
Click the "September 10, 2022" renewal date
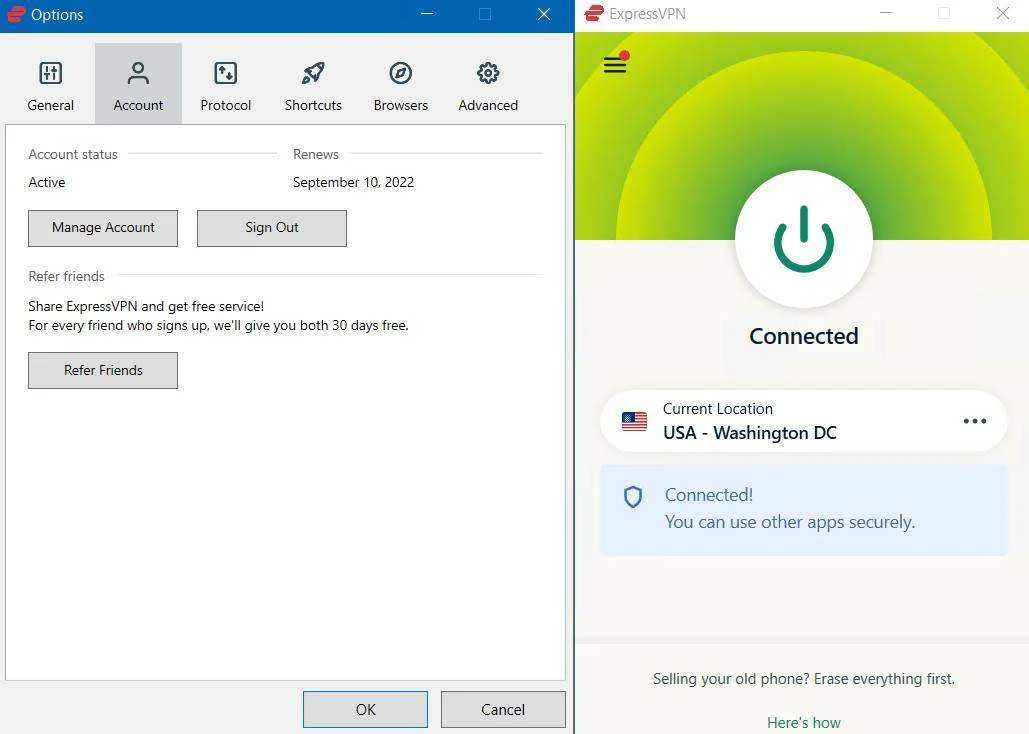353,183
